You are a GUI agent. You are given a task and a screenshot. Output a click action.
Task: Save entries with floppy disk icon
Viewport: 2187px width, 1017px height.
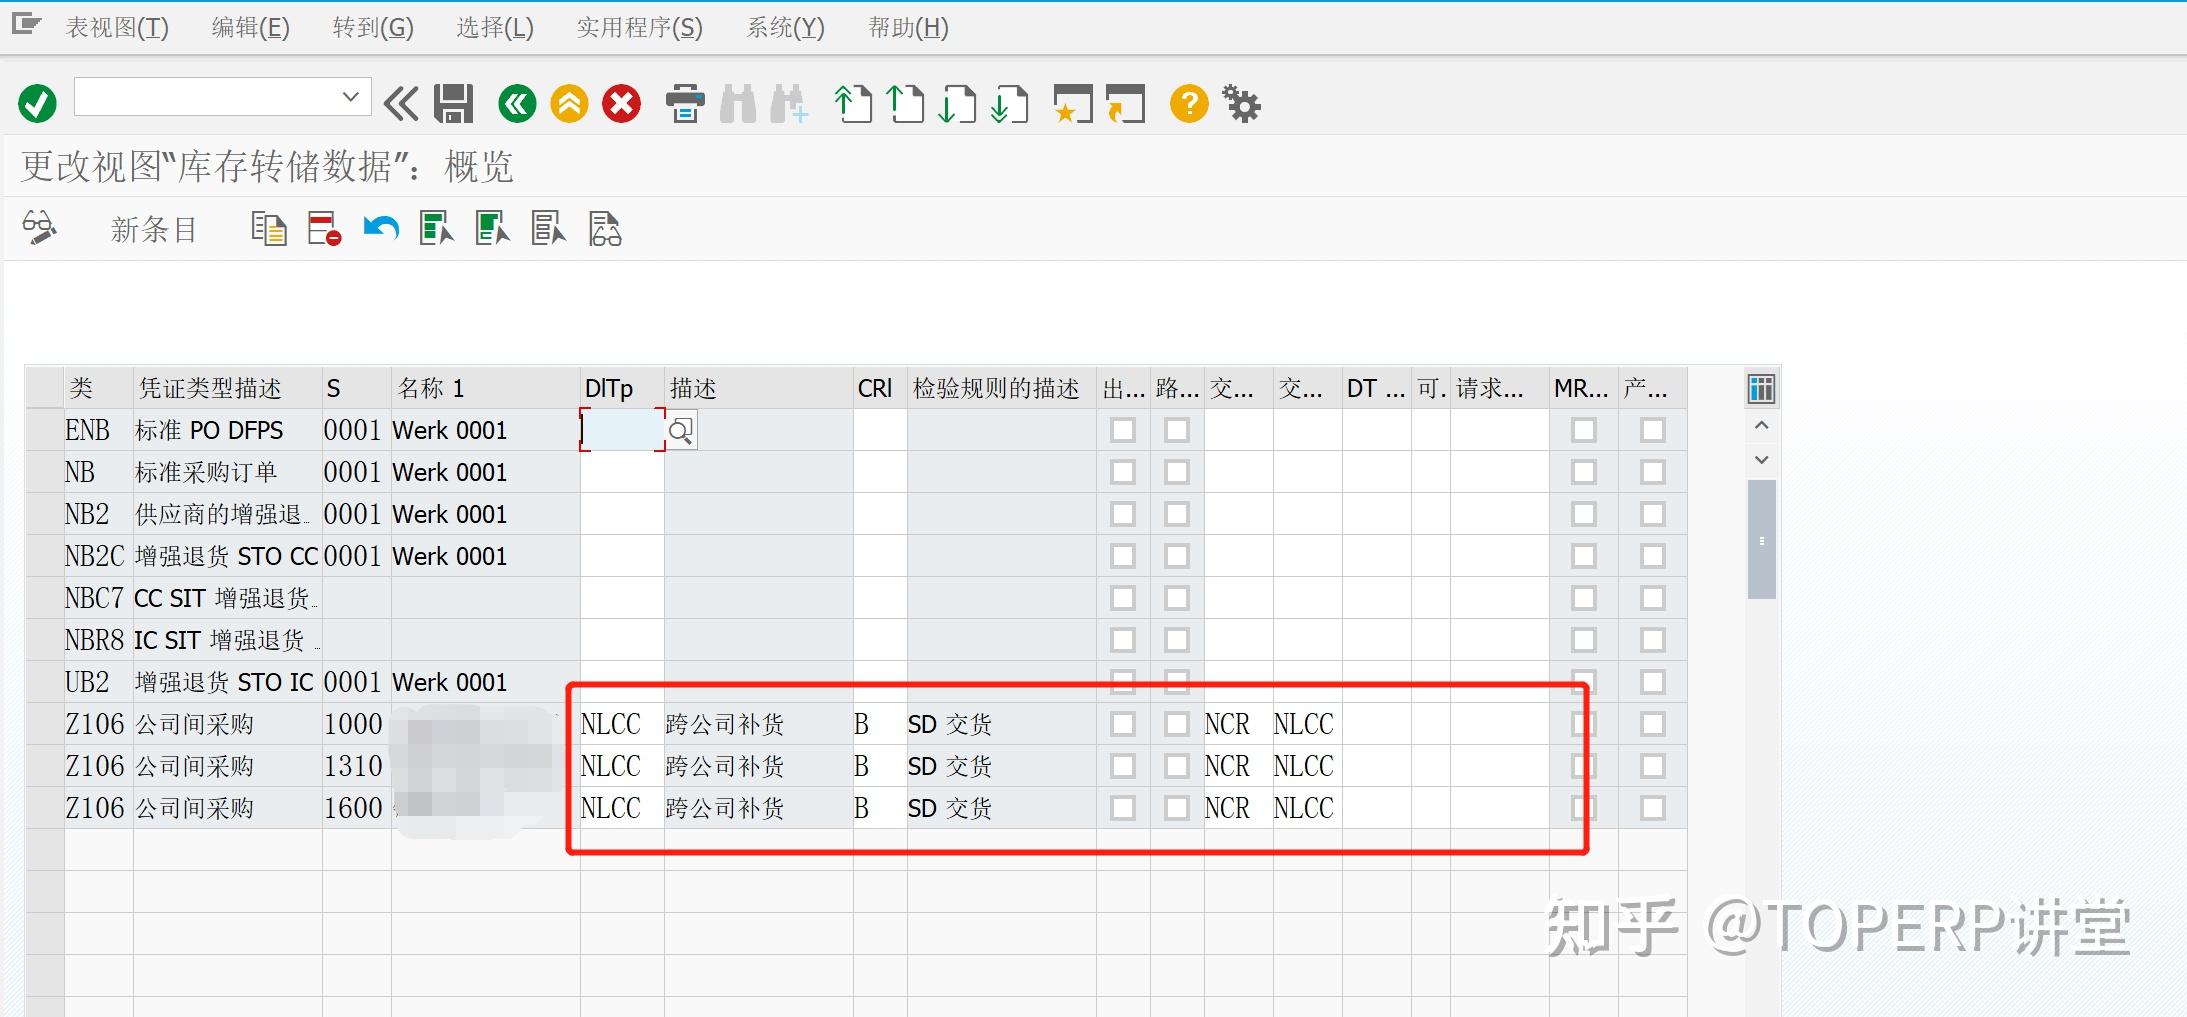tap(455, 103)
